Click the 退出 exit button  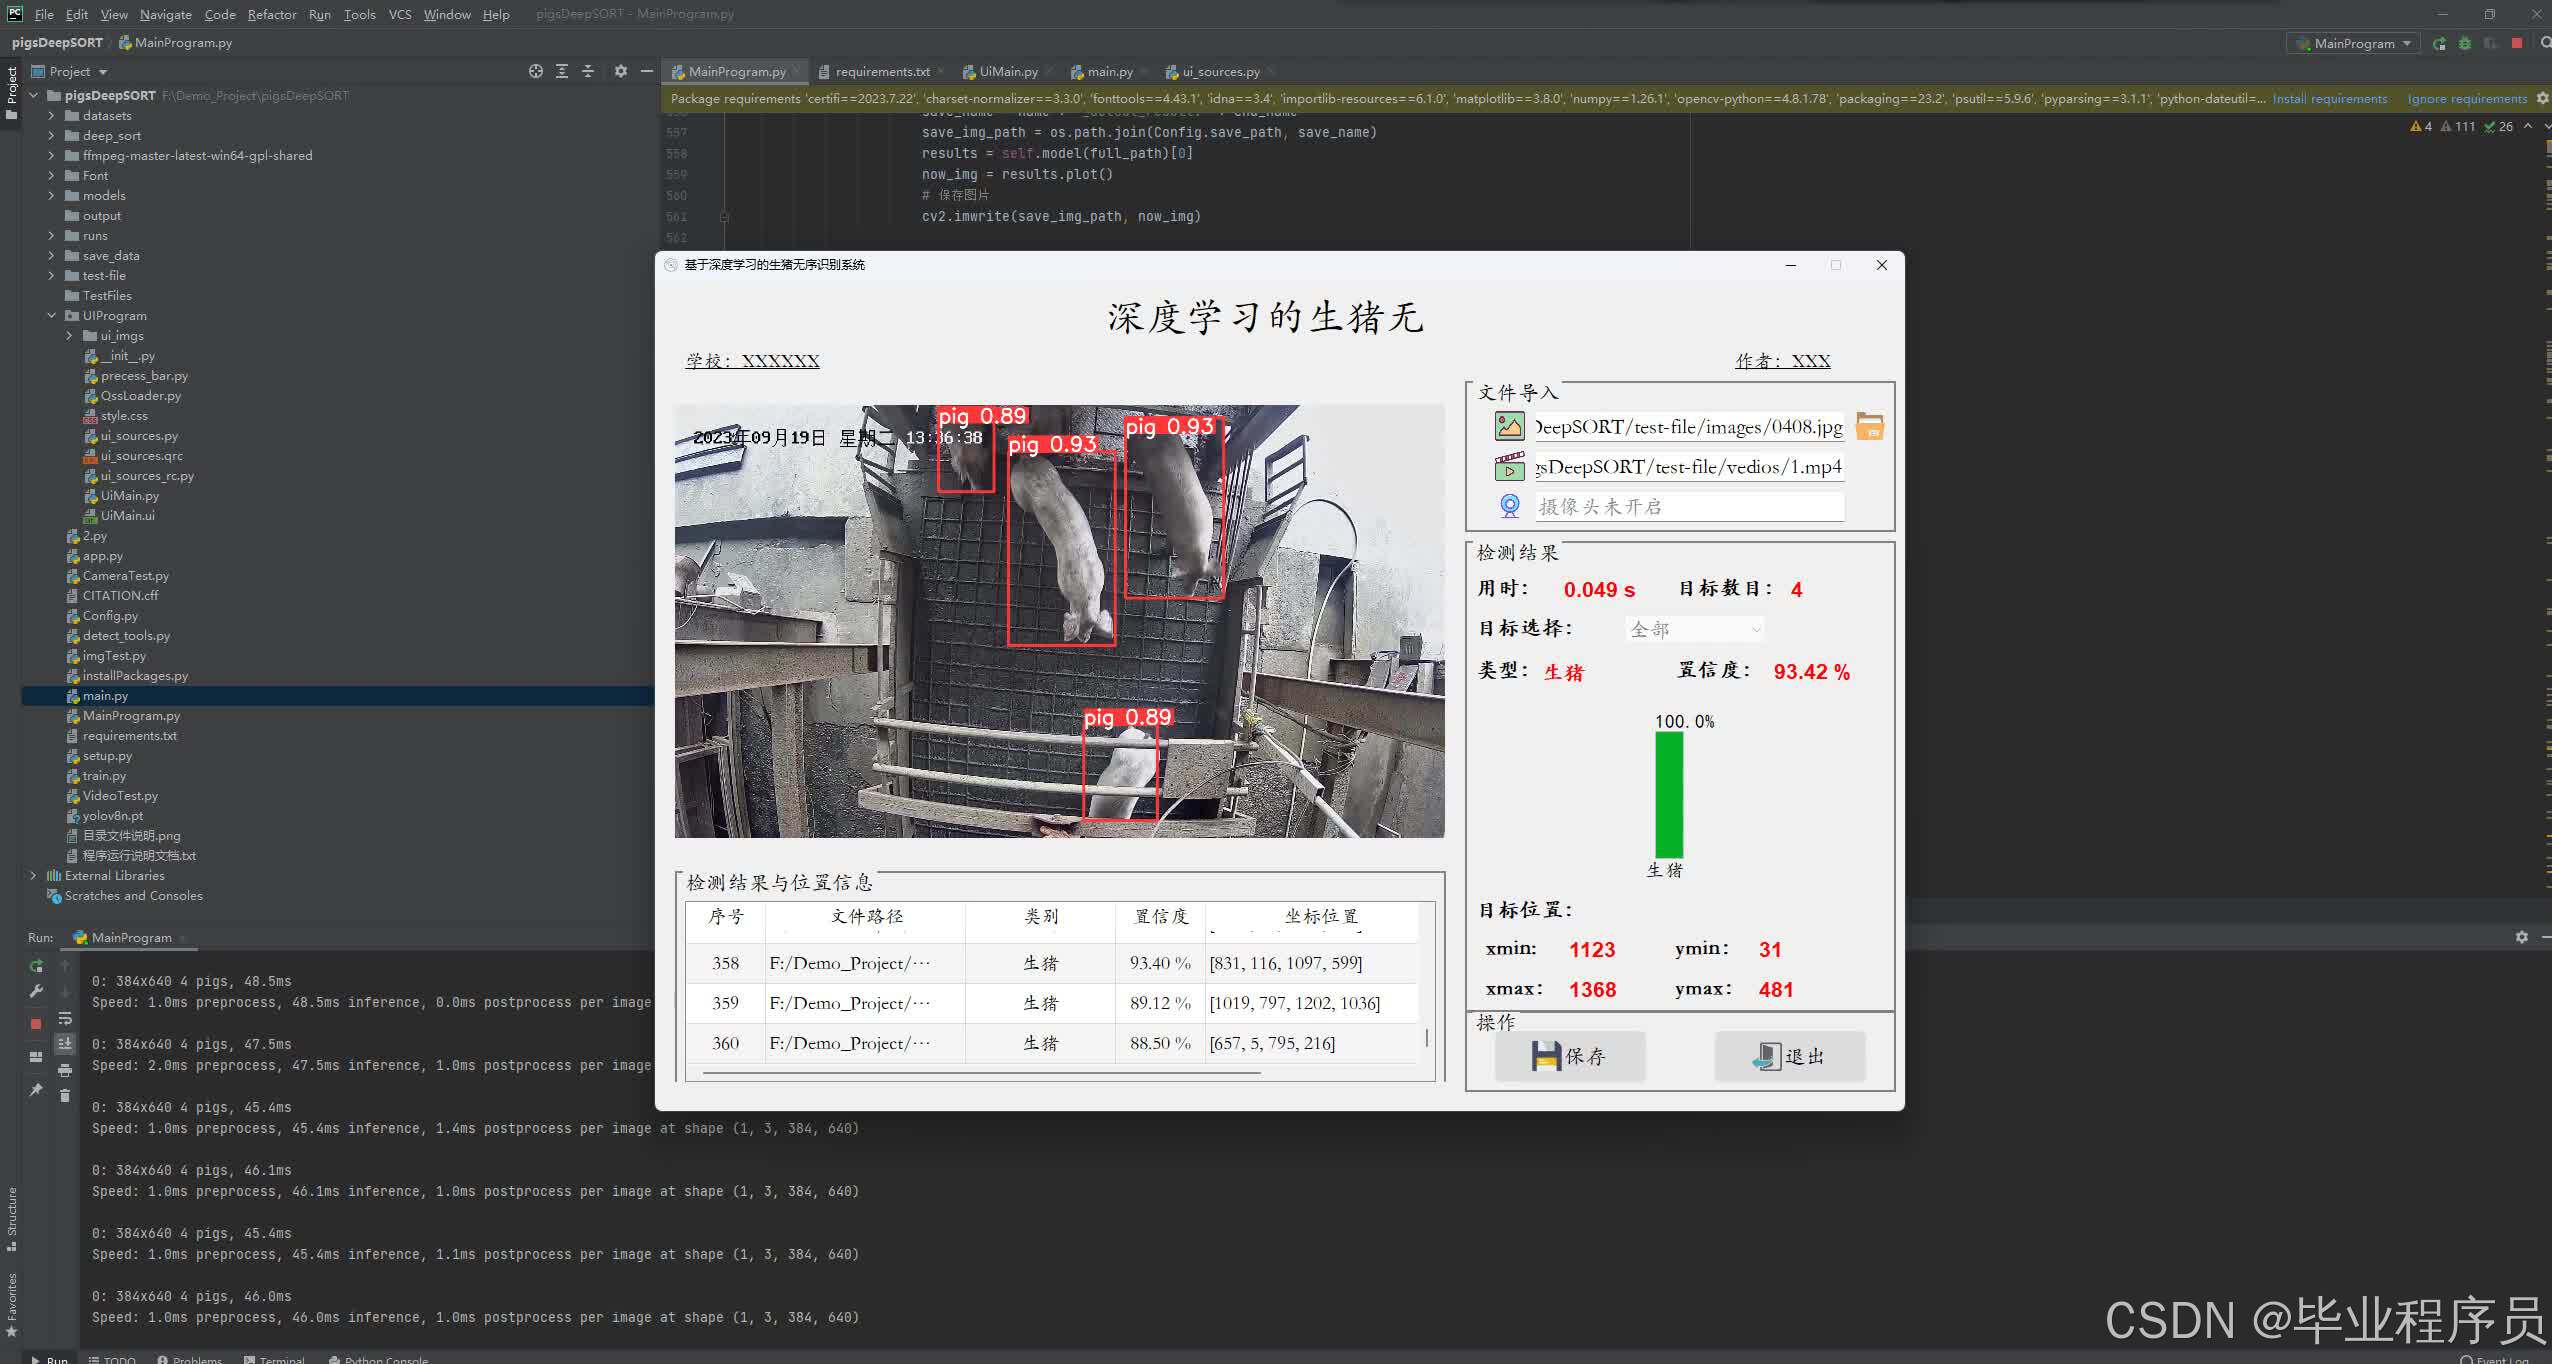coord(1790,1056)
